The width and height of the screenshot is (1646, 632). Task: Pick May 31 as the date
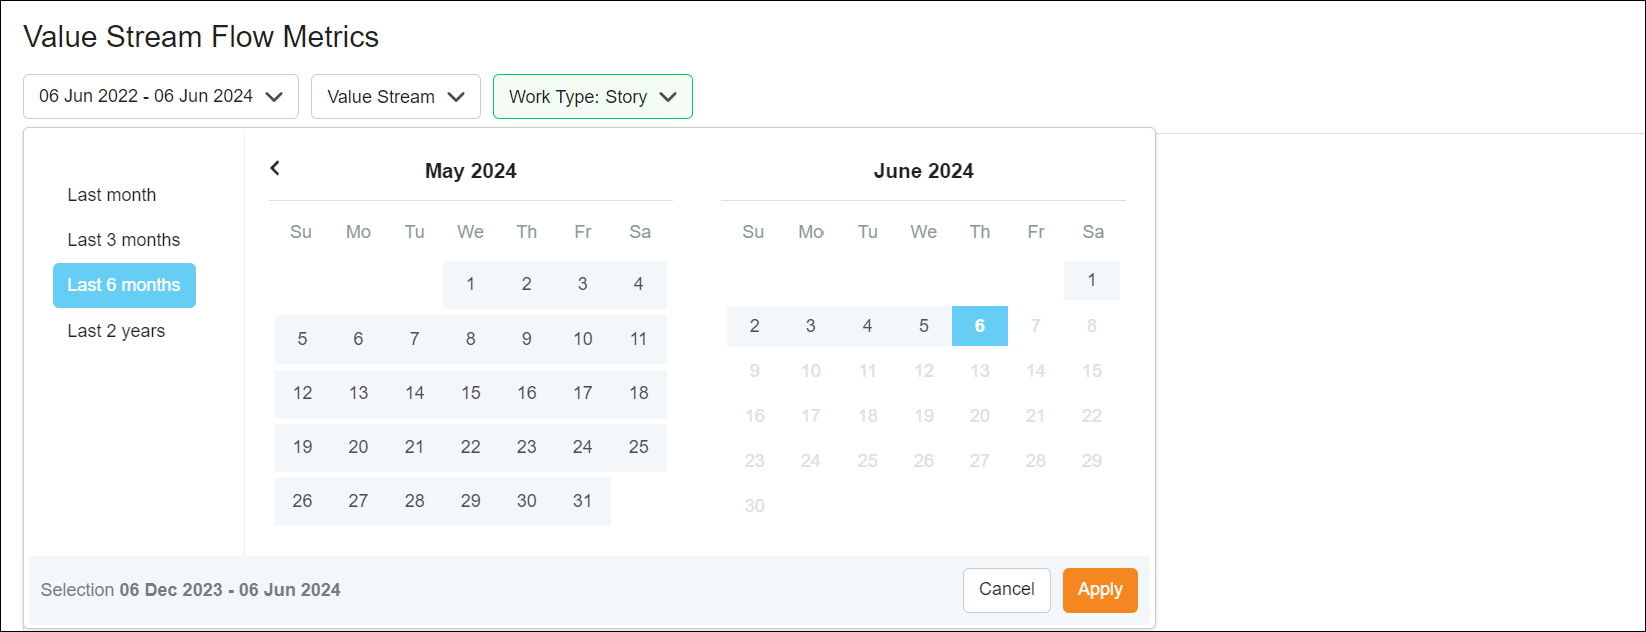pos(583,501)
